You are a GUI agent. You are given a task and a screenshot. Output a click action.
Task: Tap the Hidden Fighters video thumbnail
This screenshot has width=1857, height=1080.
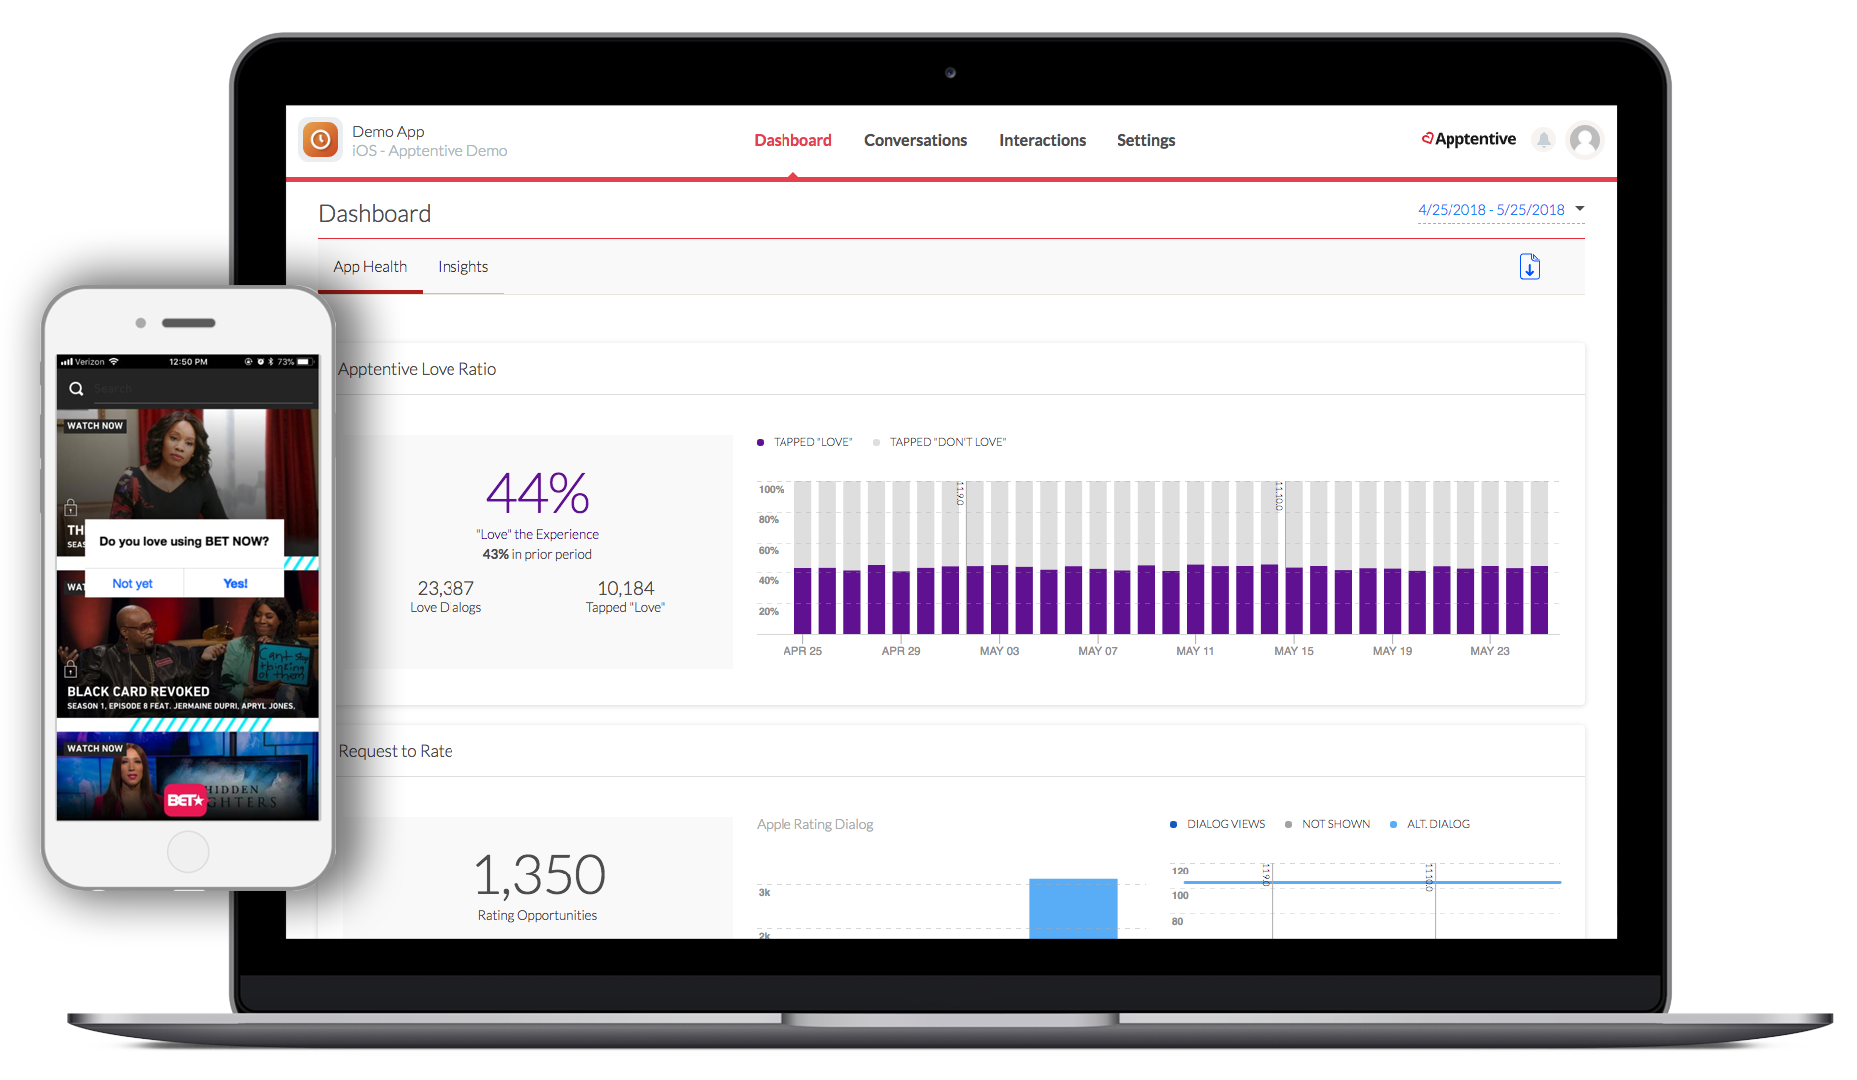188,776
